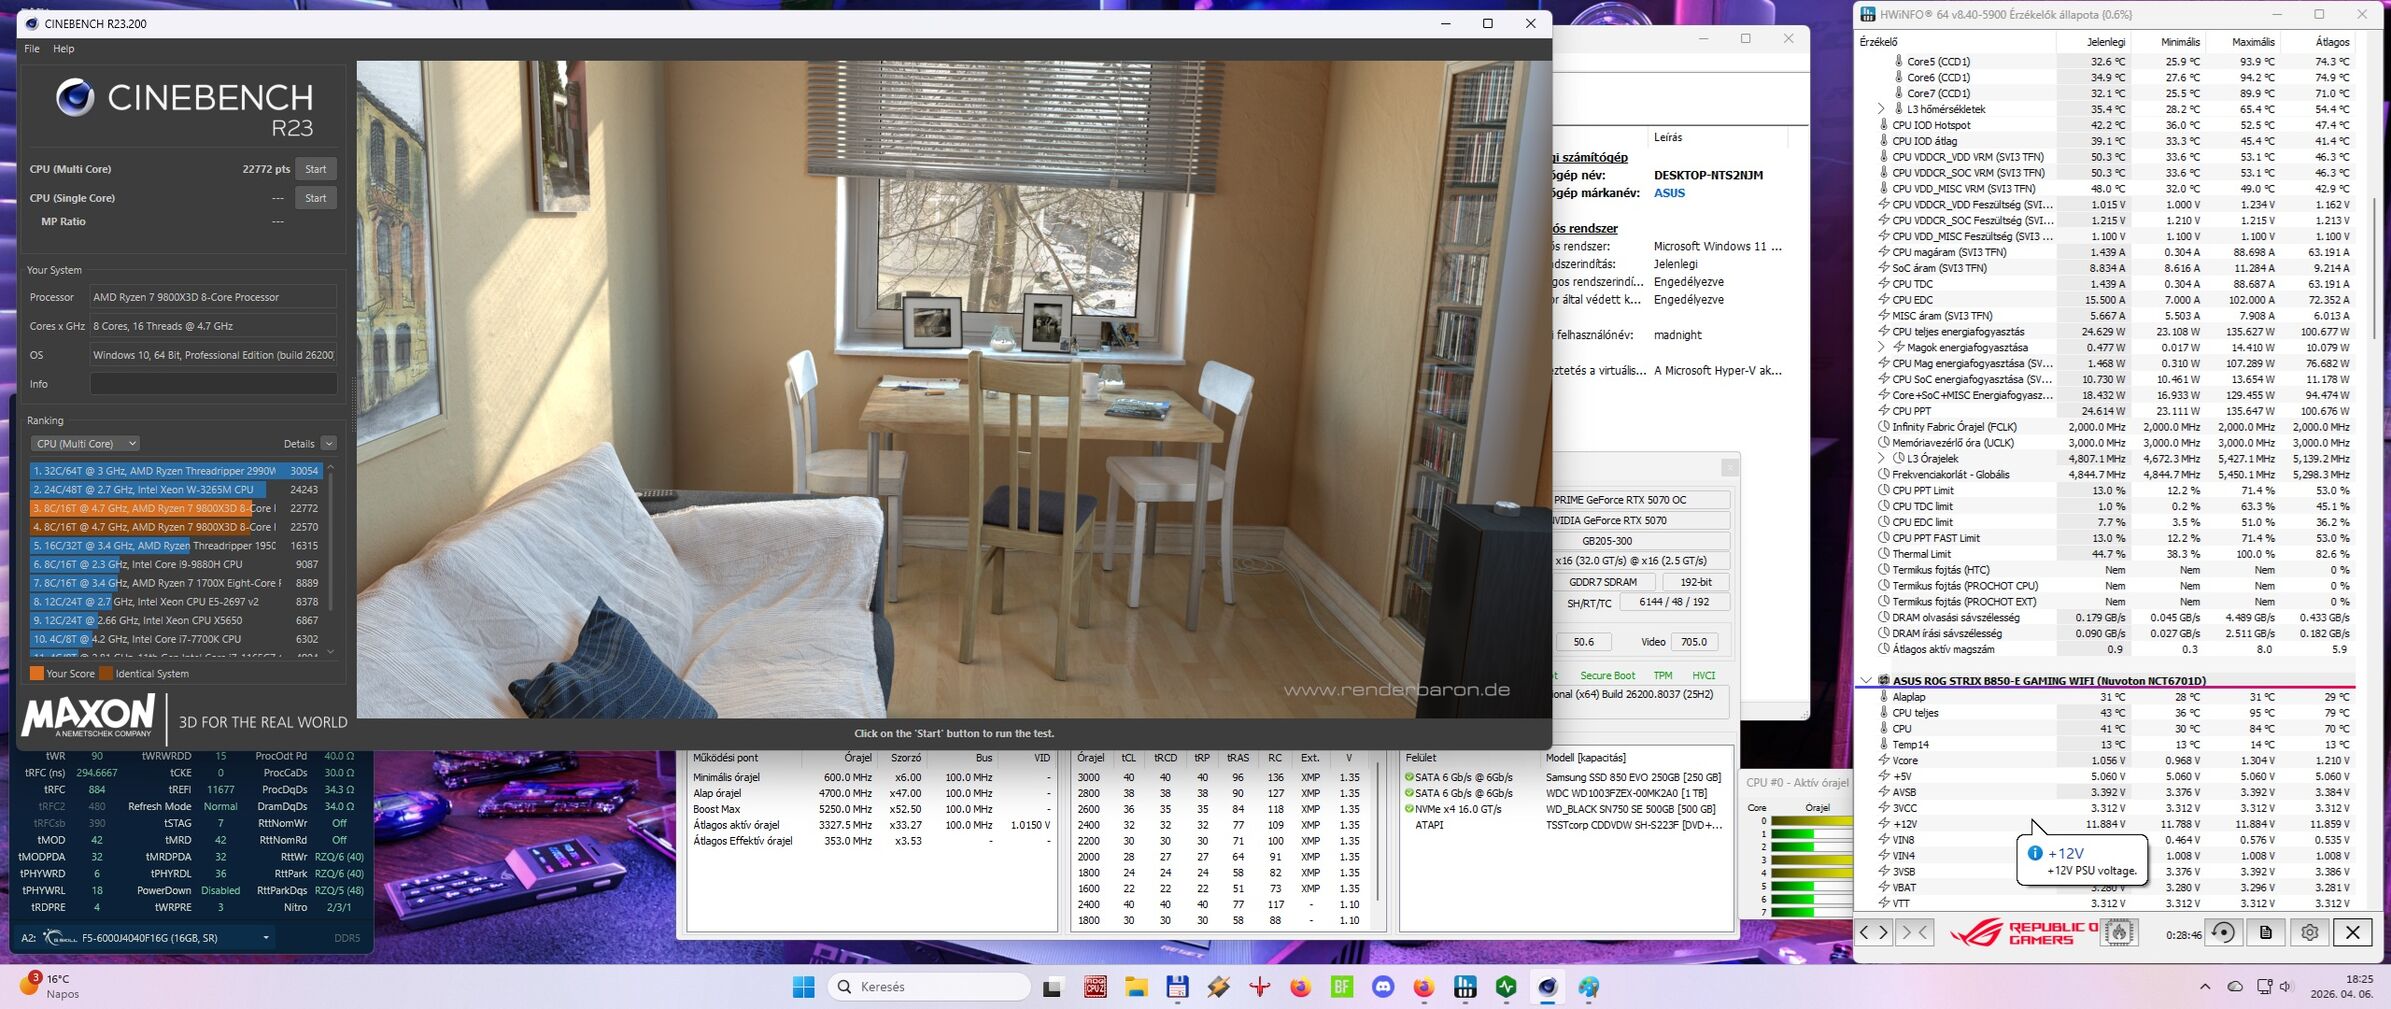
Task: Show hidden system tray icons
Action: [2205, 986]
